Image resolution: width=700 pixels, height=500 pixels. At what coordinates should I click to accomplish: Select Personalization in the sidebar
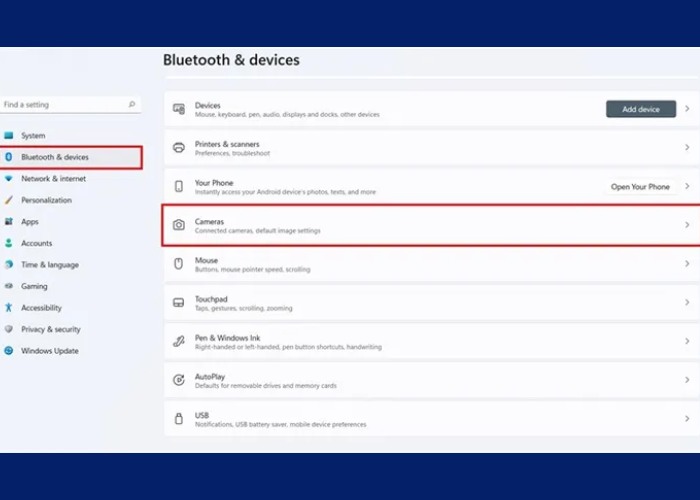pos(46,200)
